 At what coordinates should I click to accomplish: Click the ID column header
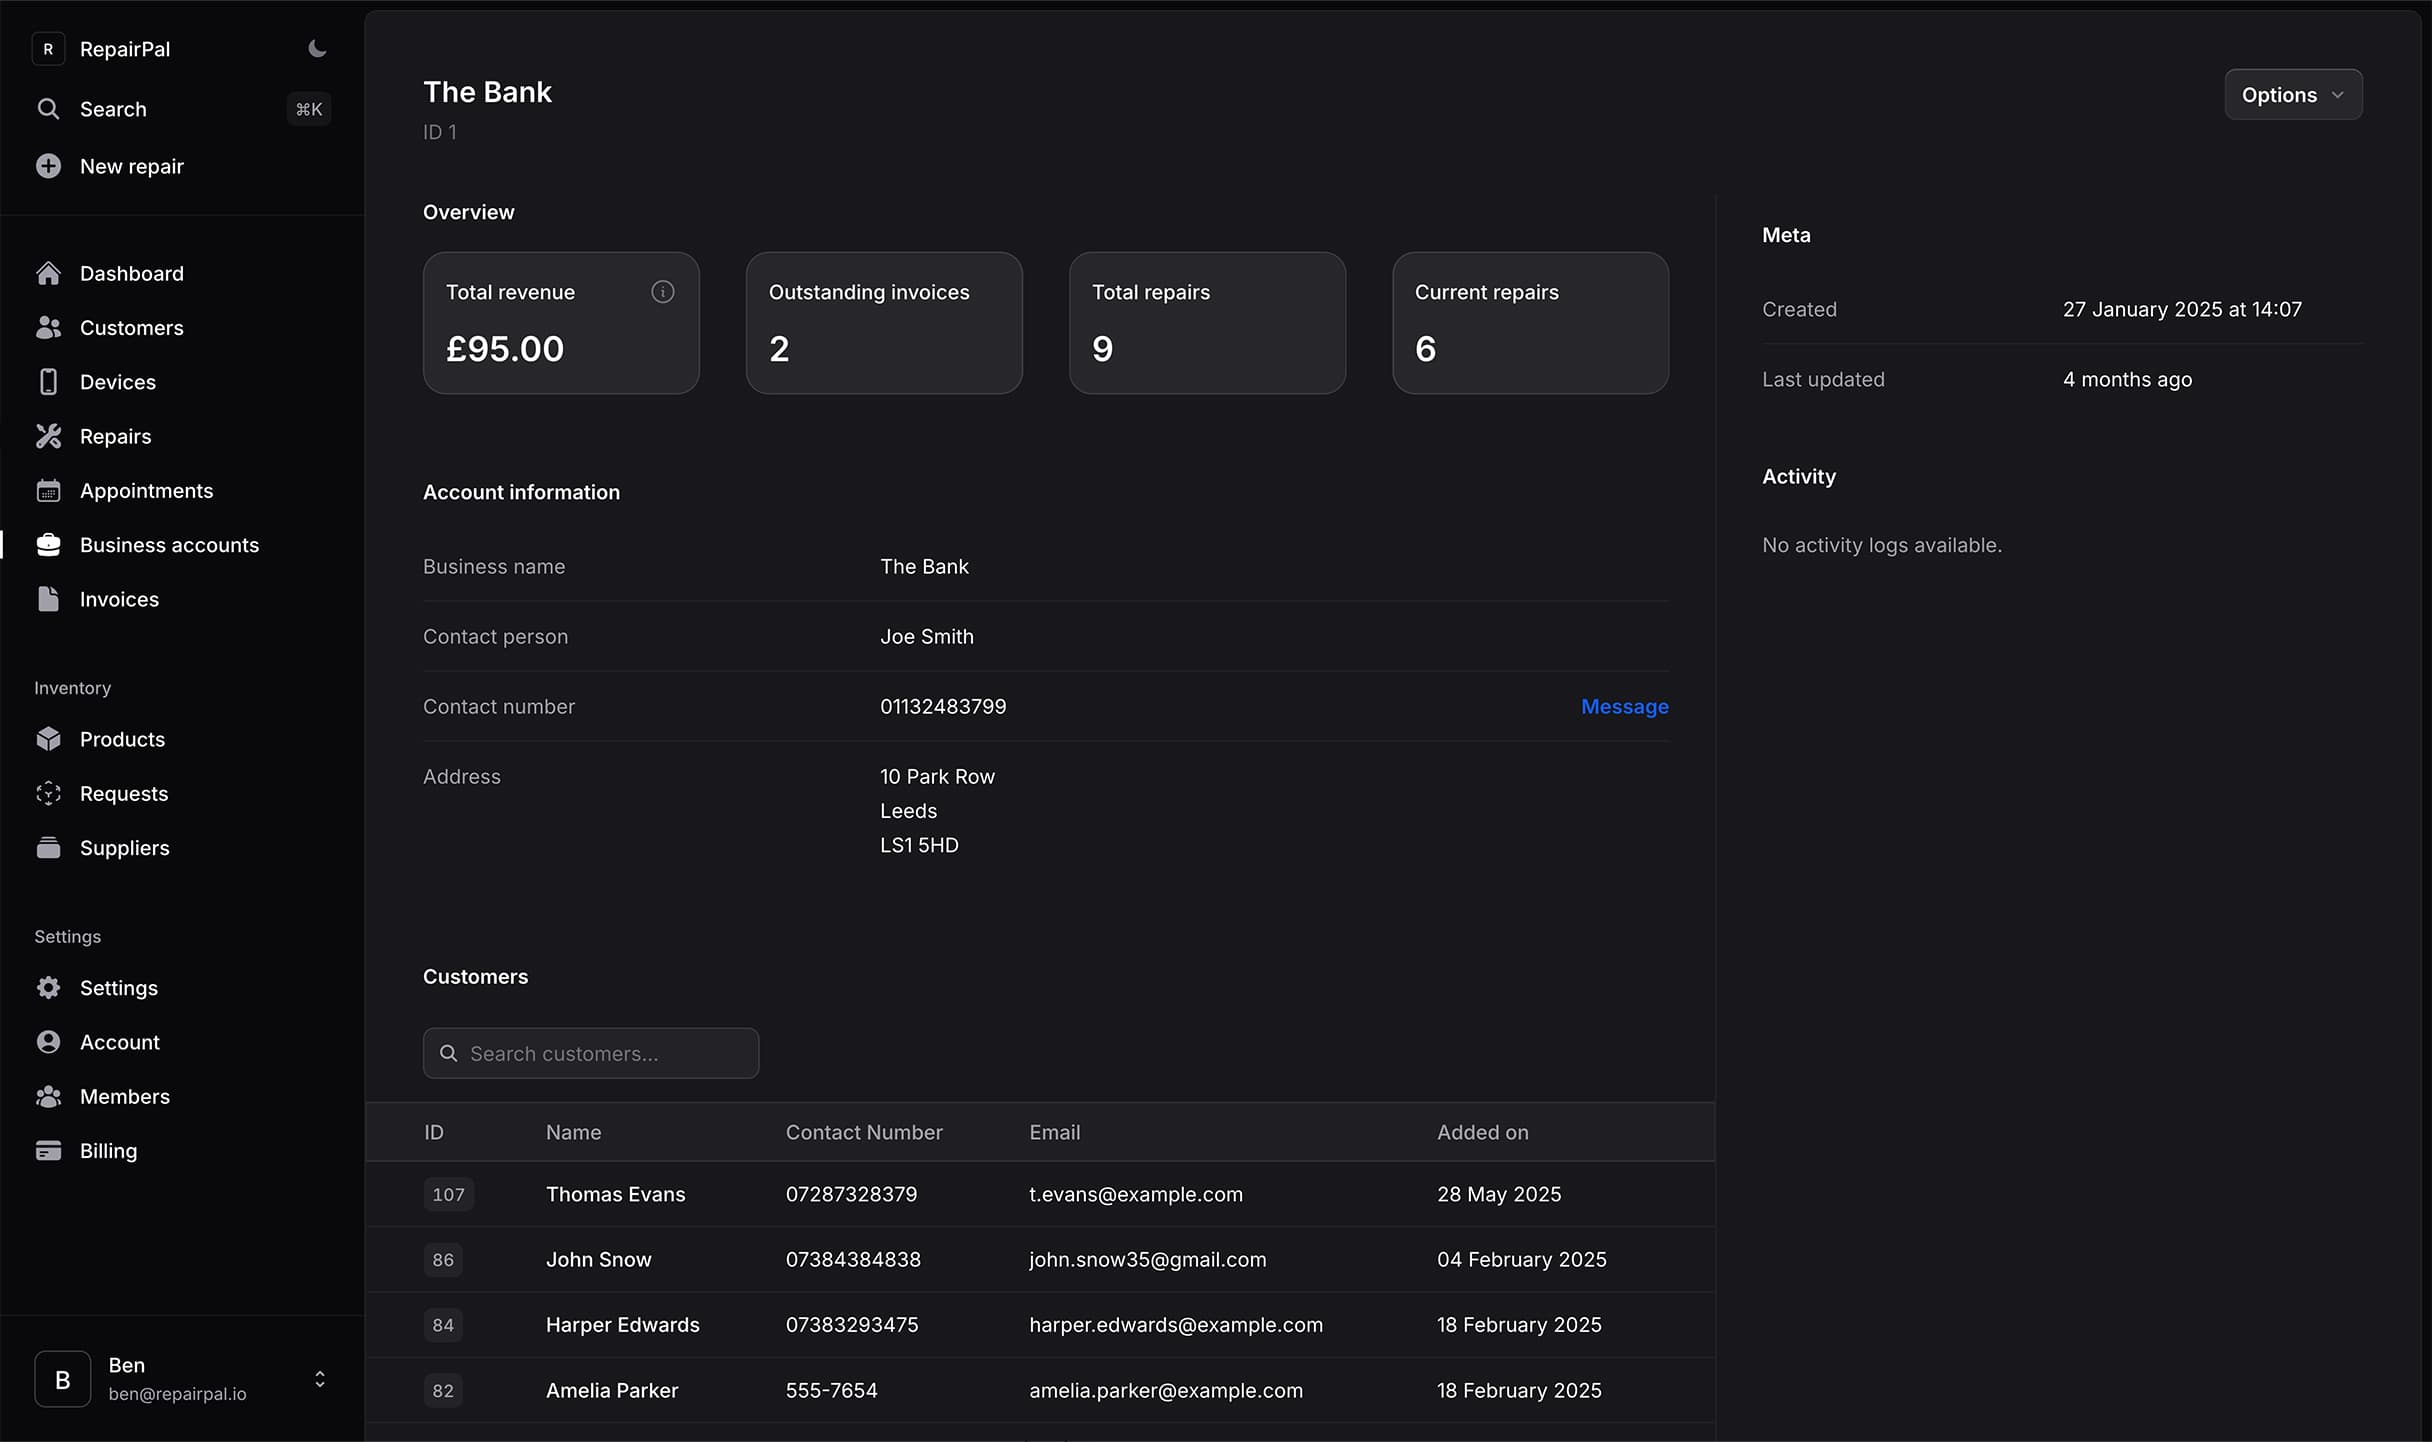(x=434, y=1133)
